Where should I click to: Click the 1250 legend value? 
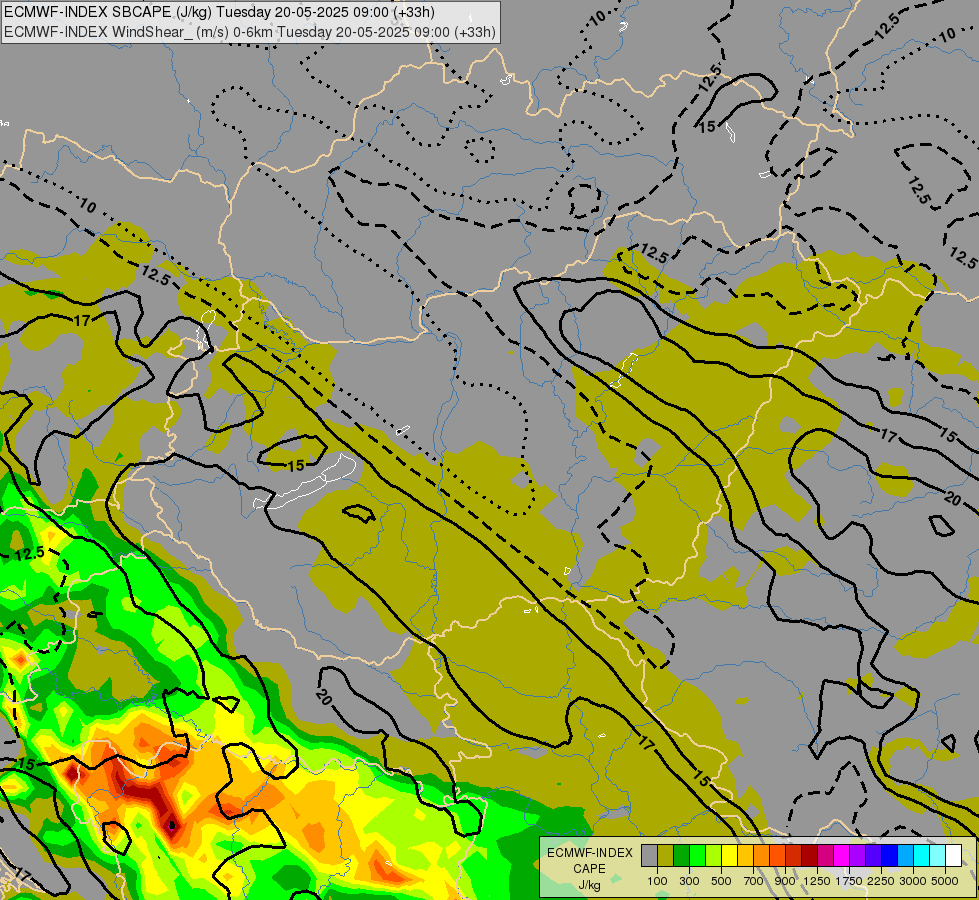point(817,881)
